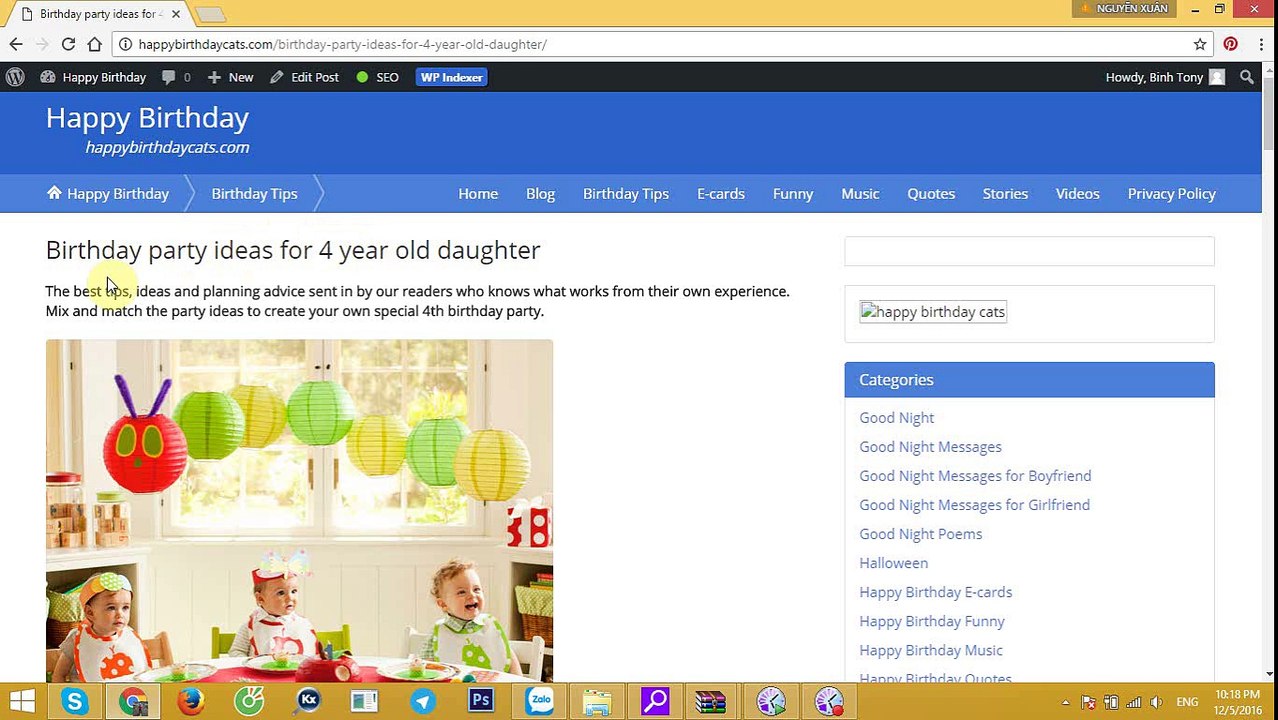
Task: Click the Pinterest extension icon
Action: click(1230, 44)
